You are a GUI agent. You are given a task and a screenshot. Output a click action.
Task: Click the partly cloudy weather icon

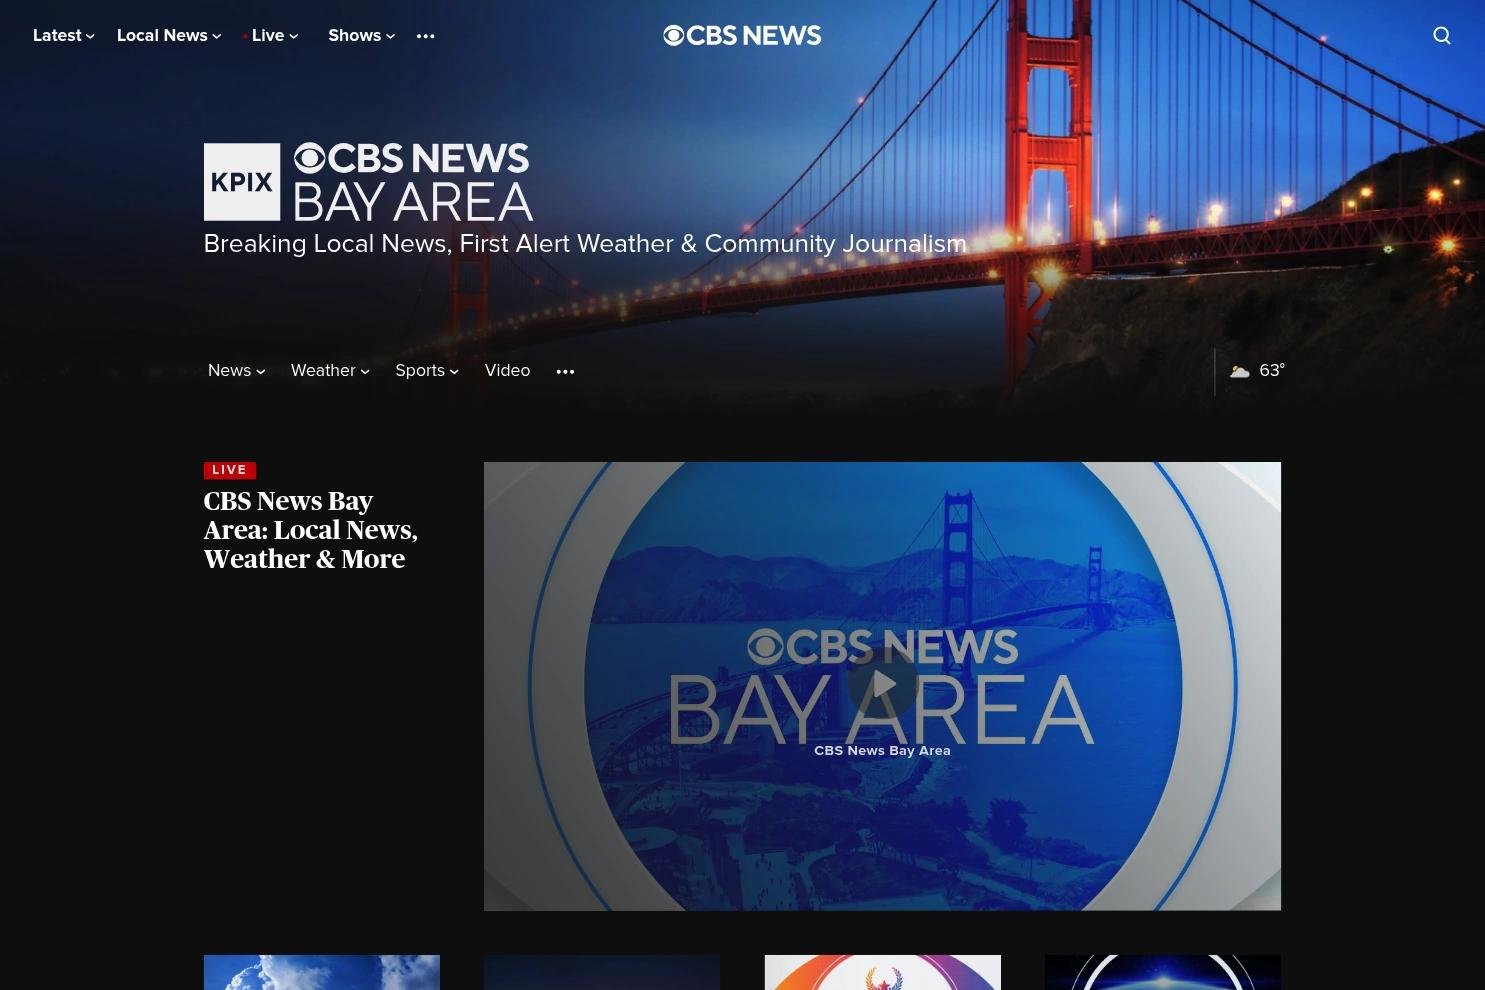pos(1240,371)
